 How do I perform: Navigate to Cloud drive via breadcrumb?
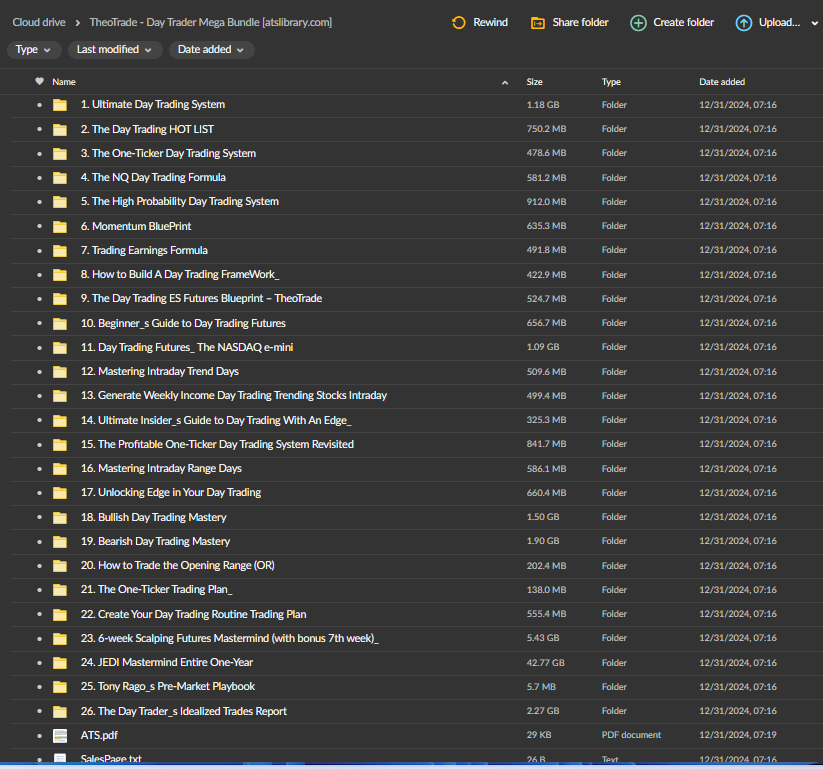[x=38, y=22]
